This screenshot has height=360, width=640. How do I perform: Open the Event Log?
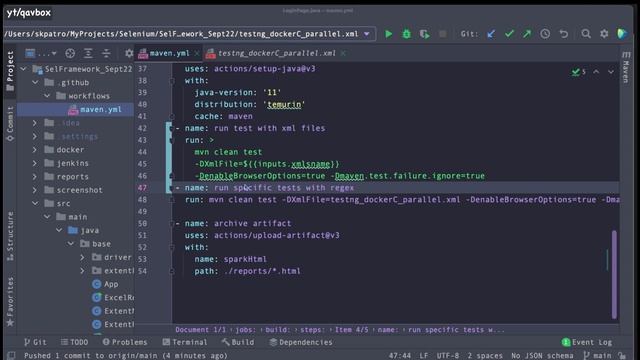tap(587, 342)
